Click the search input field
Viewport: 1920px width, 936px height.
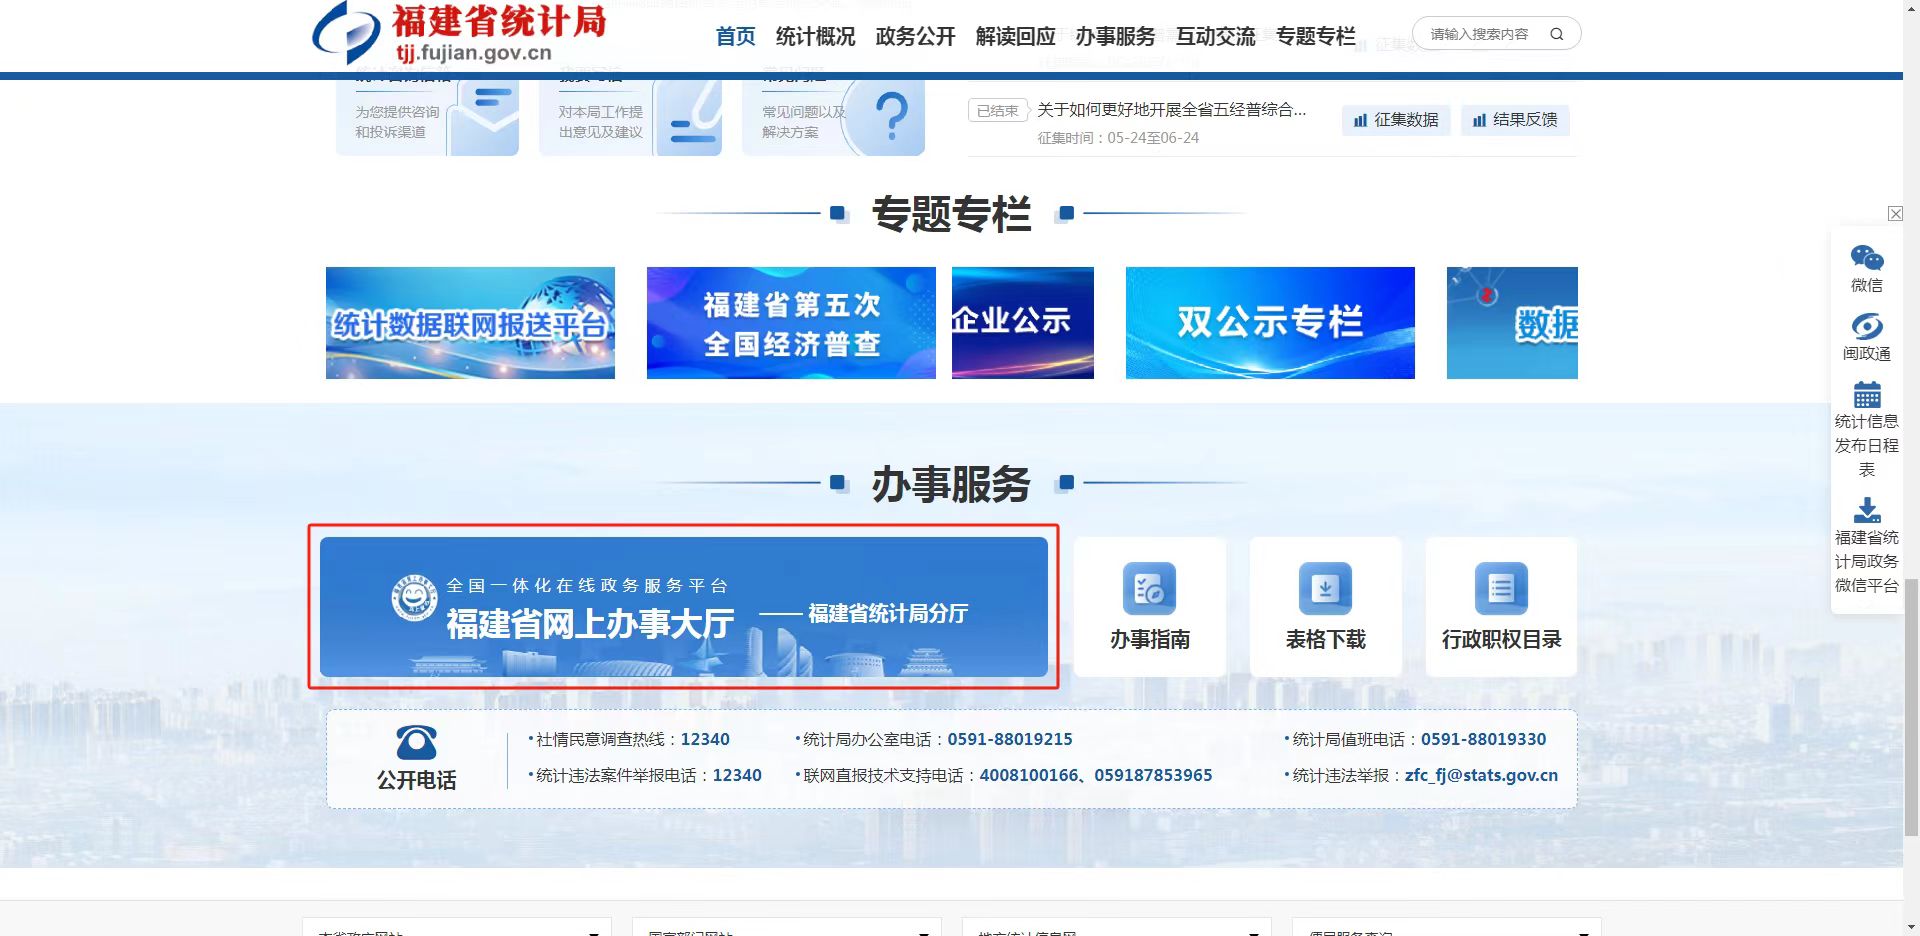(1480, 33)
